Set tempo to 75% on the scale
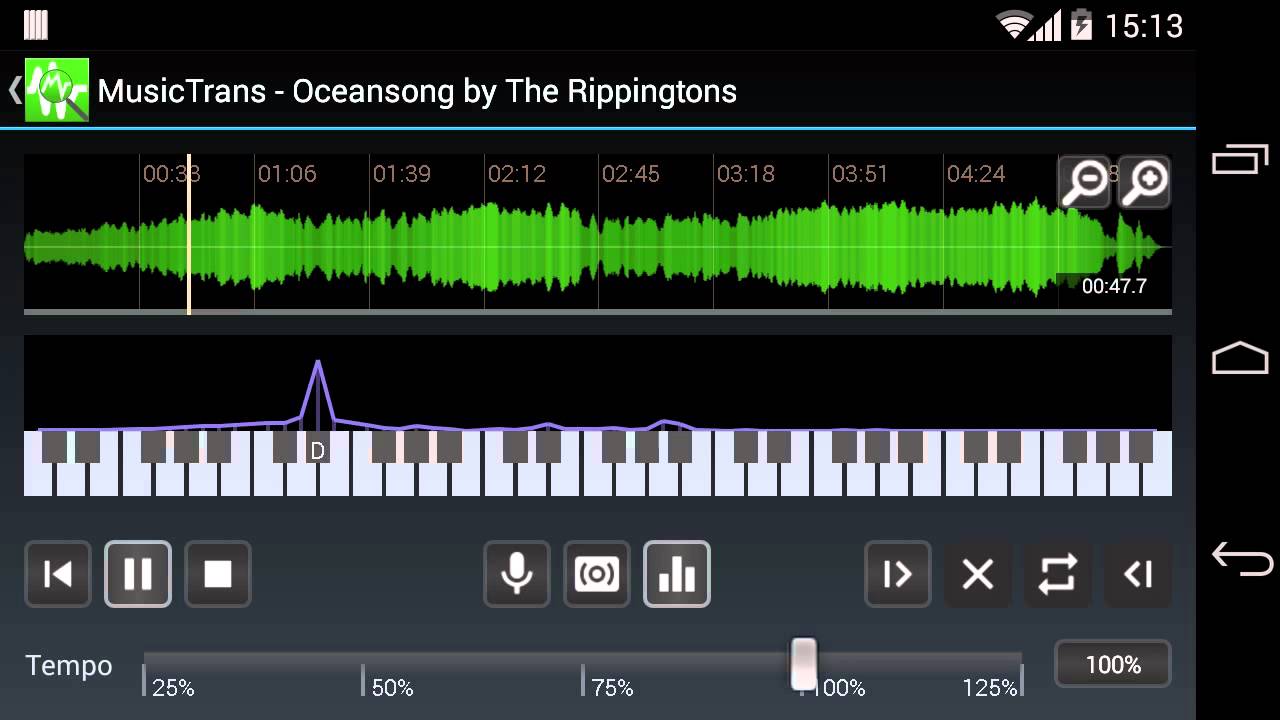This screenshot has height=720, width=1280. 612,688
